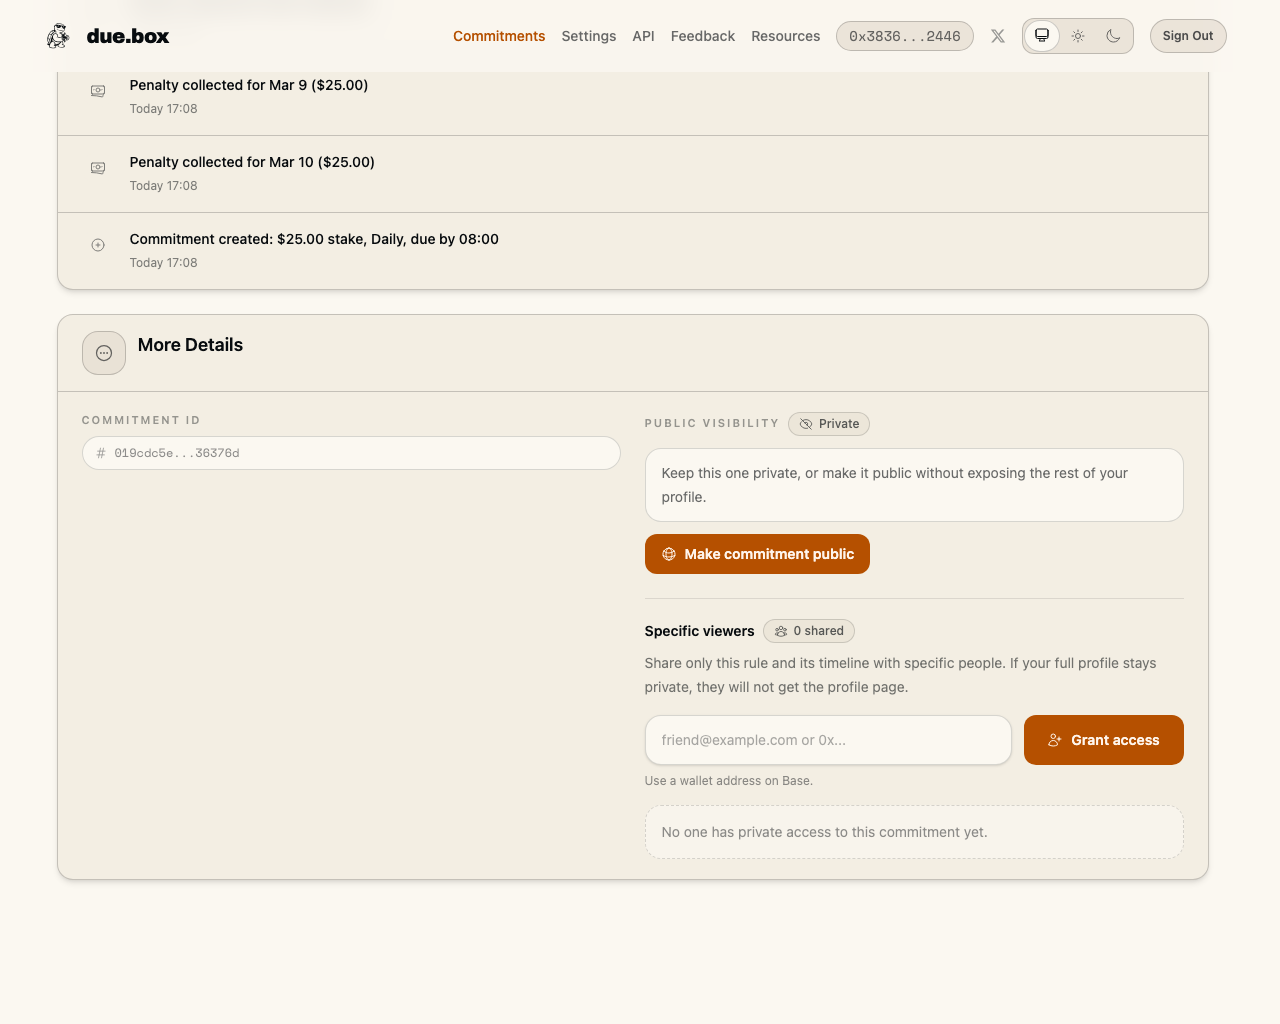Open the Resources nav link
The width and height of the screenshot is (1280, 1024).
(785, 36)
